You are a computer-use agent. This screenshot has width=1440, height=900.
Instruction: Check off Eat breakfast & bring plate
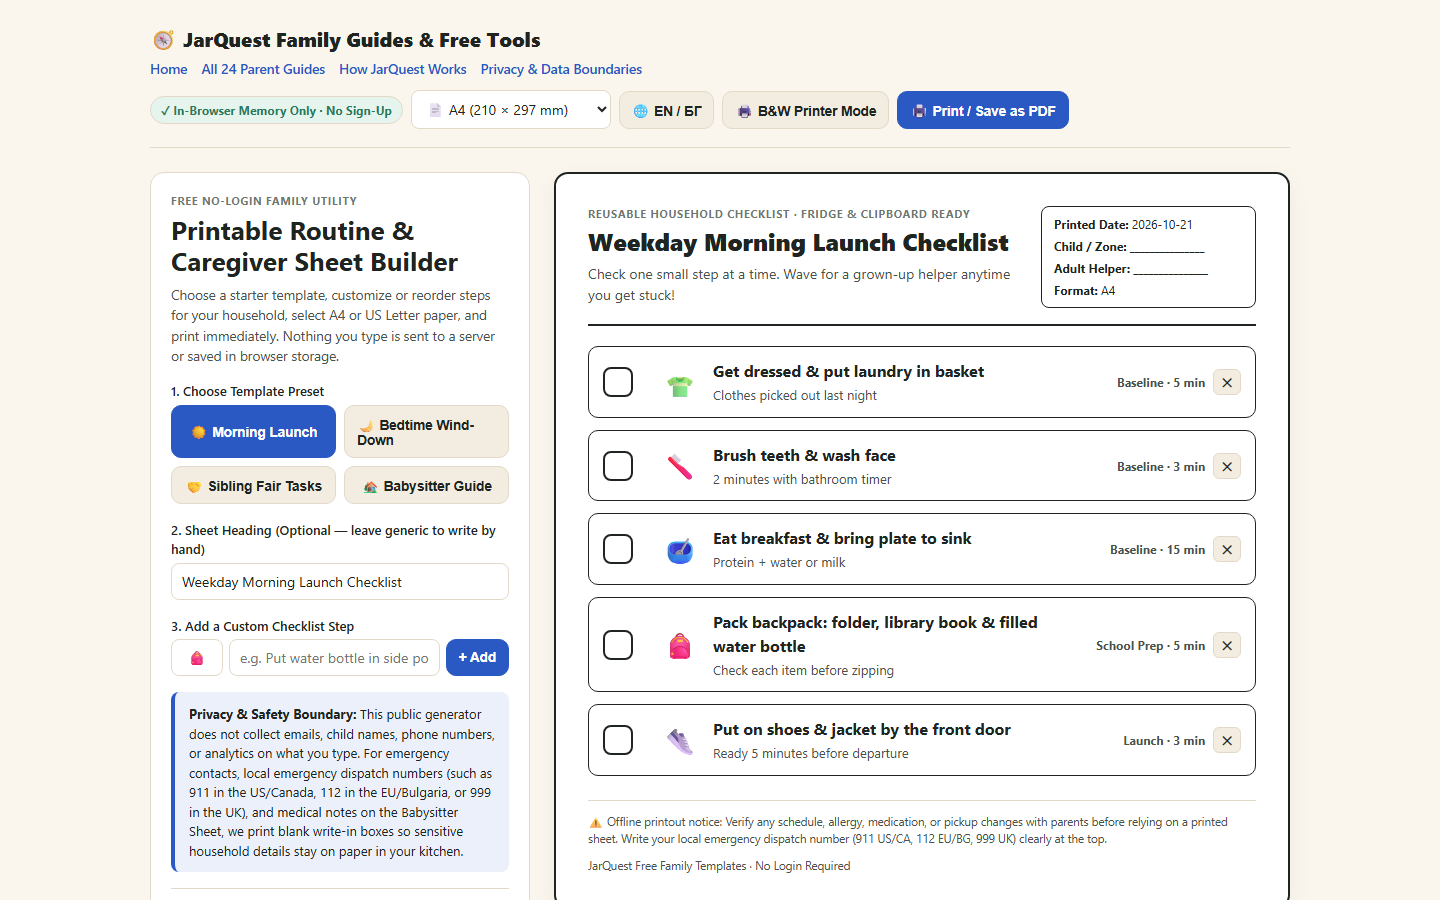pos(618,549)
